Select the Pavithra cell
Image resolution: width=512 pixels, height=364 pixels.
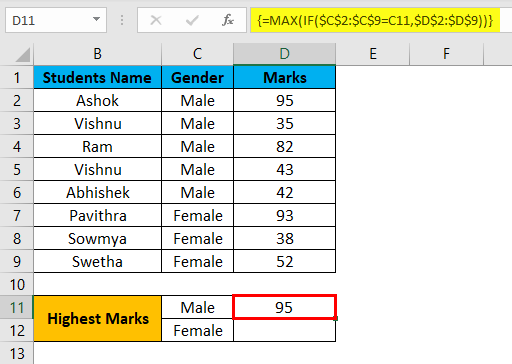(x=97, y=215)
